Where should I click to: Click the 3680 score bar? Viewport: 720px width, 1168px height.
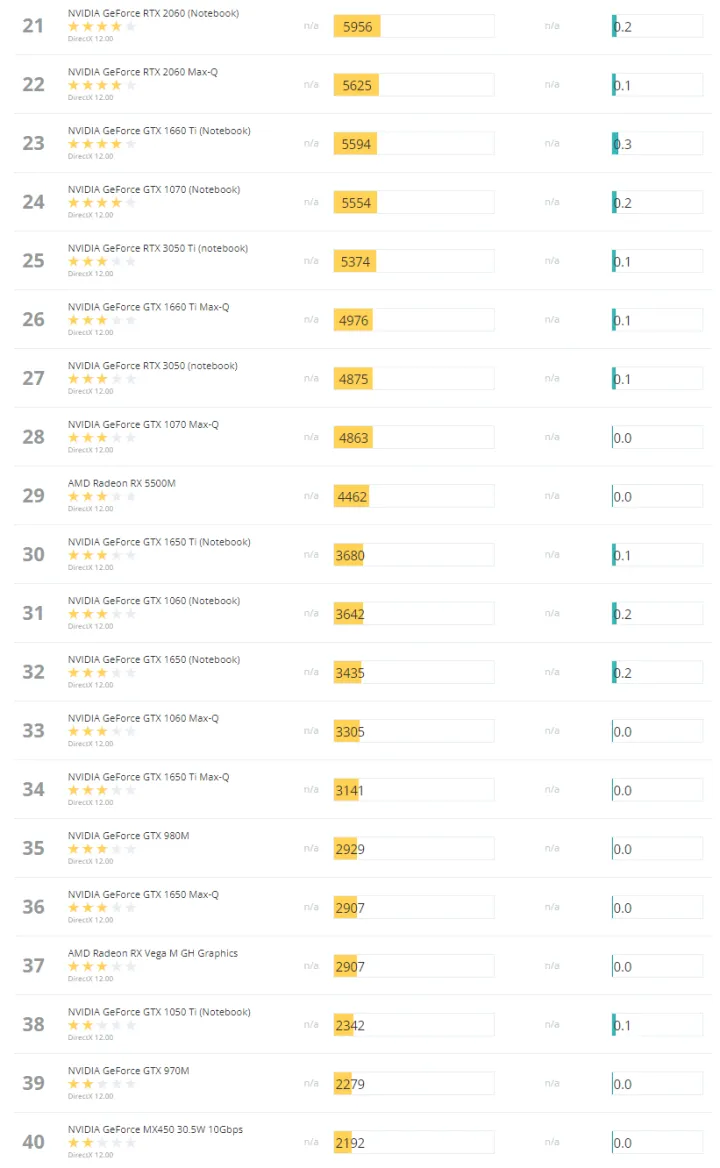pos(413,555)
